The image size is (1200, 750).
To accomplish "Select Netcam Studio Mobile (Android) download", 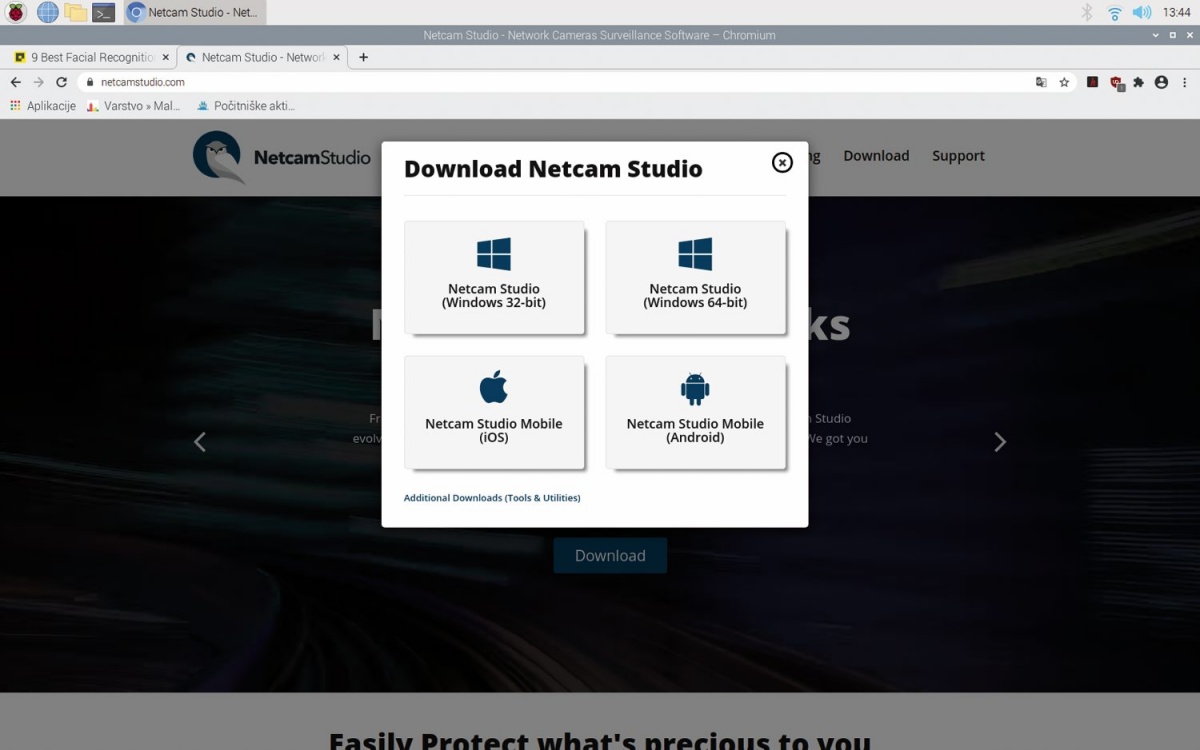I will 695,412.
